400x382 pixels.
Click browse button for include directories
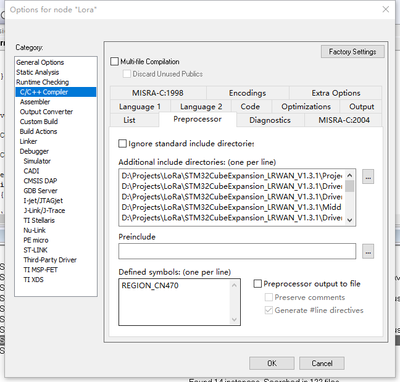coord(368,177)
